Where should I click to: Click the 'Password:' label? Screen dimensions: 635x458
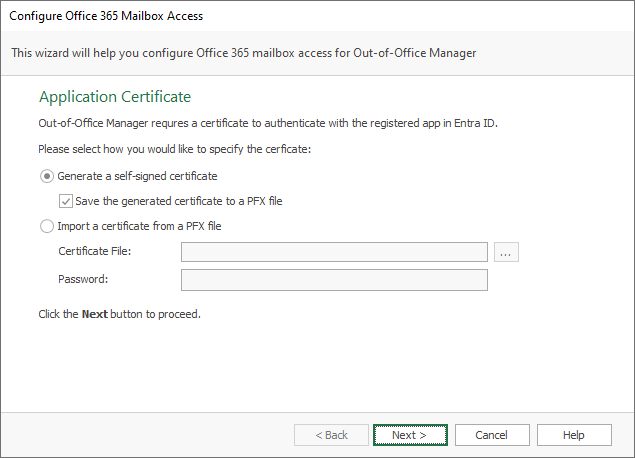(x=83, y=279)
